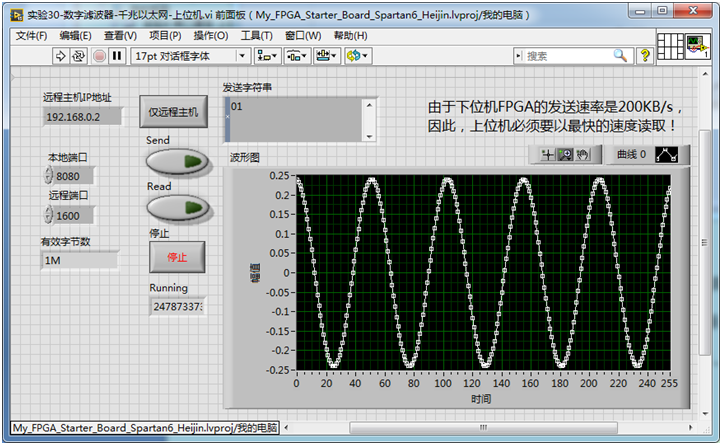Screen dimensions: 722x445
Task: Click the vertical scrollbar down arrow
Action: [705, 414]
